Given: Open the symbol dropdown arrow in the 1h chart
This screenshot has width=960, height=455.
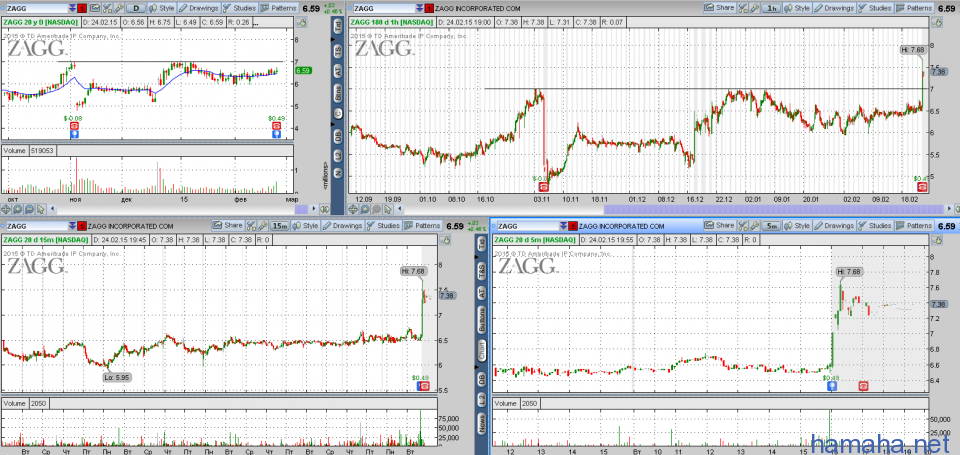Looking at the screenshot, I should (x=419, y=8).
